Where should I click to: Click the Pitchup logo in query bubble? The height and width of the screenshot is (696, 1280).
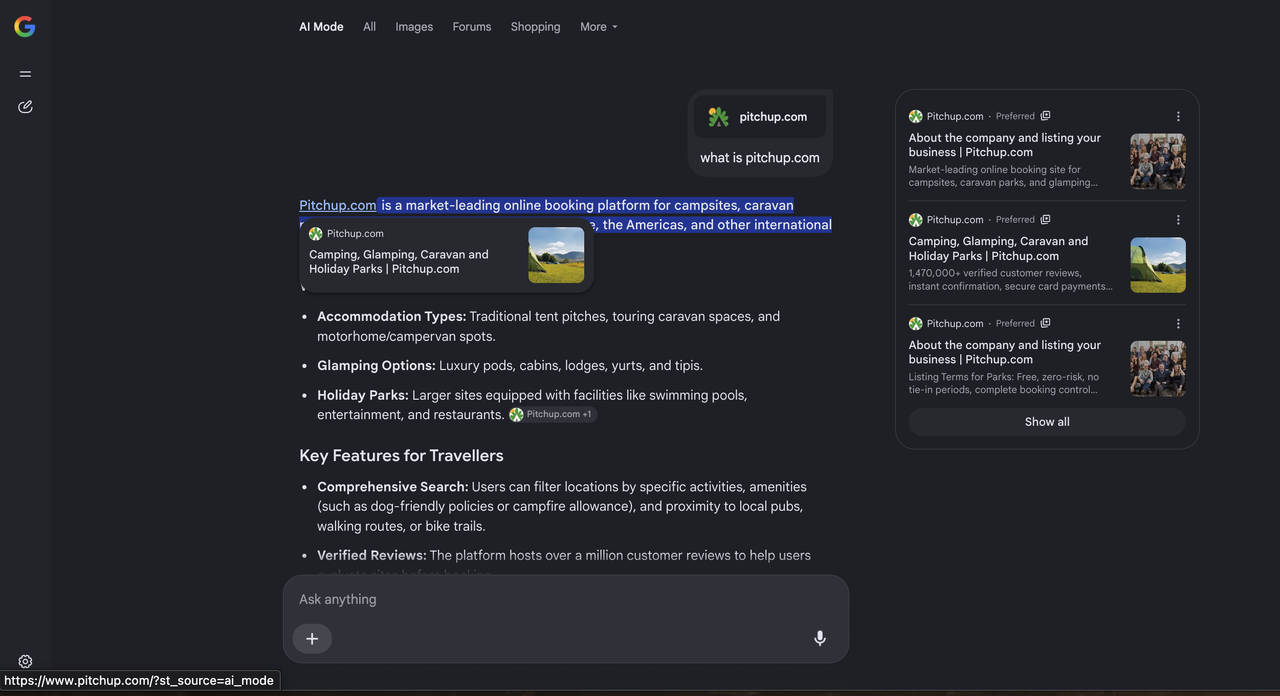click(718, 117)
